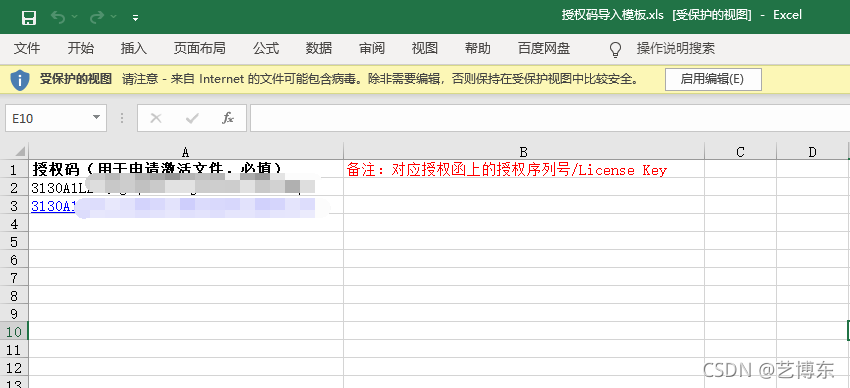Select column A header

[186, 152]
